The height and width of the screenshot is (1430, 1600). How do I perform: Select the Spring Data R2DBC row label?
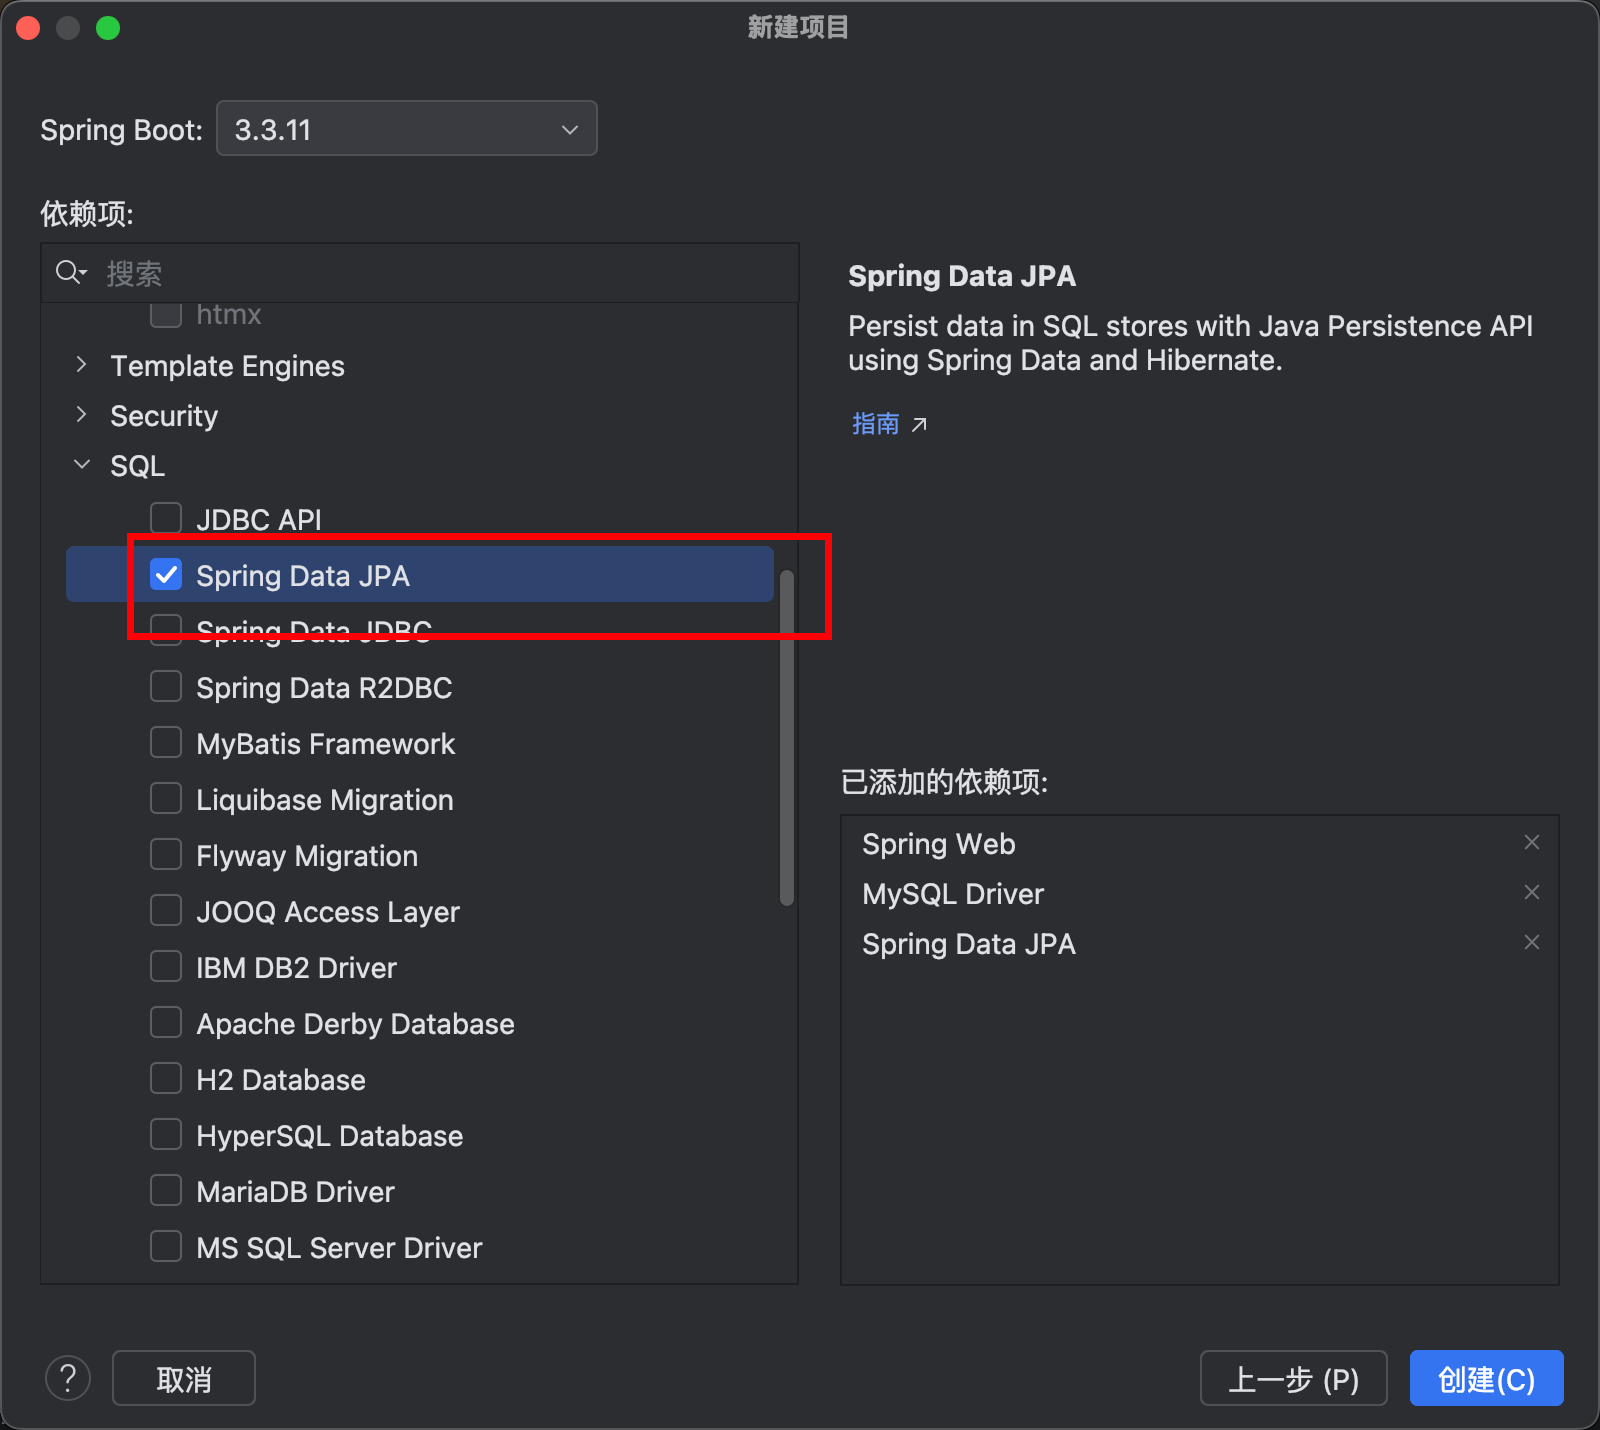tap(324, 688)
